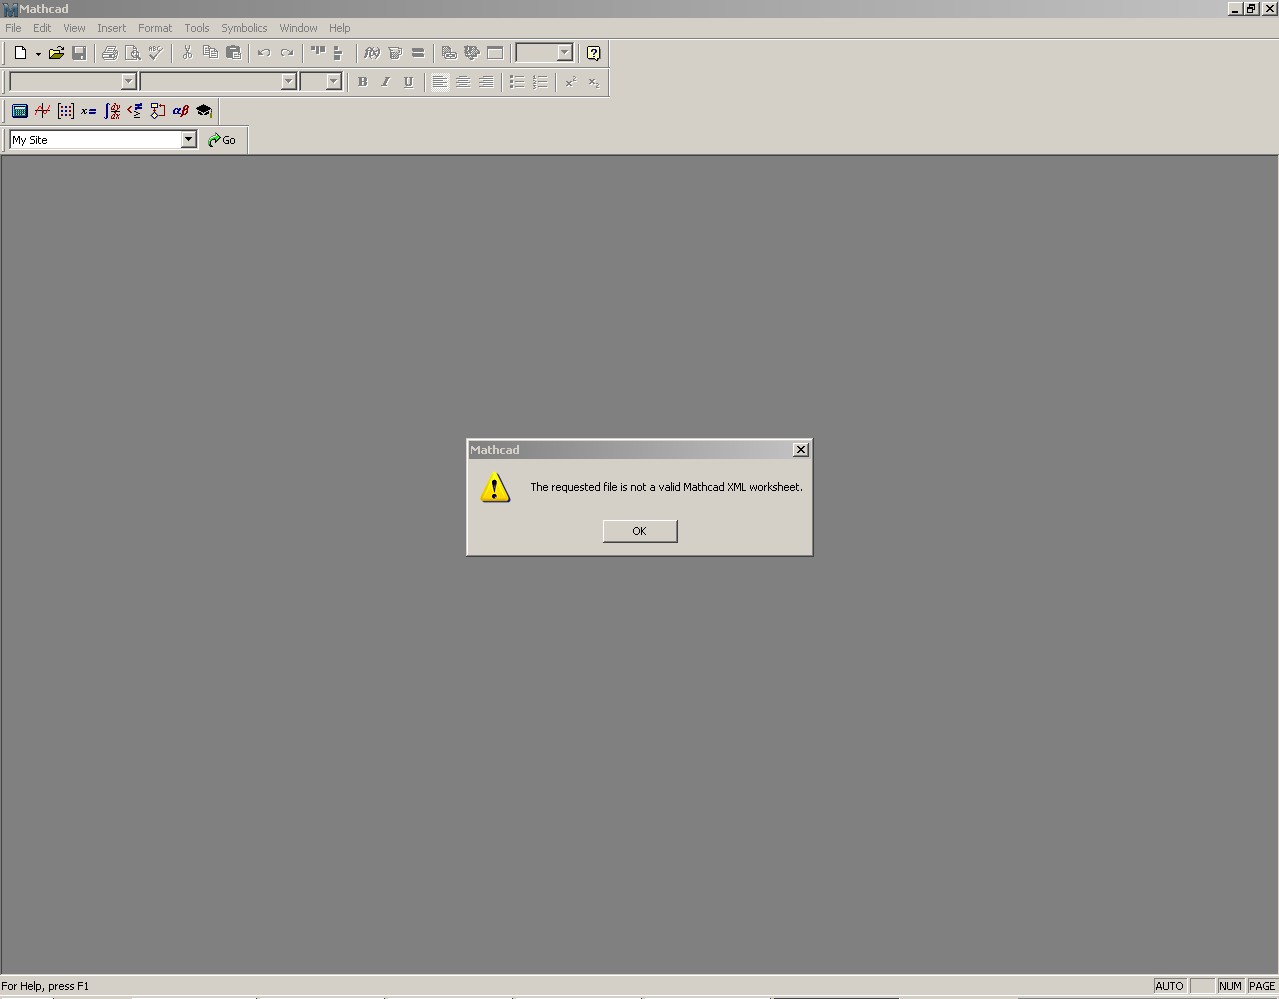Open the Greek symbol αβ toolbar
The image size is (1279, 999).
tap(181, 111)
